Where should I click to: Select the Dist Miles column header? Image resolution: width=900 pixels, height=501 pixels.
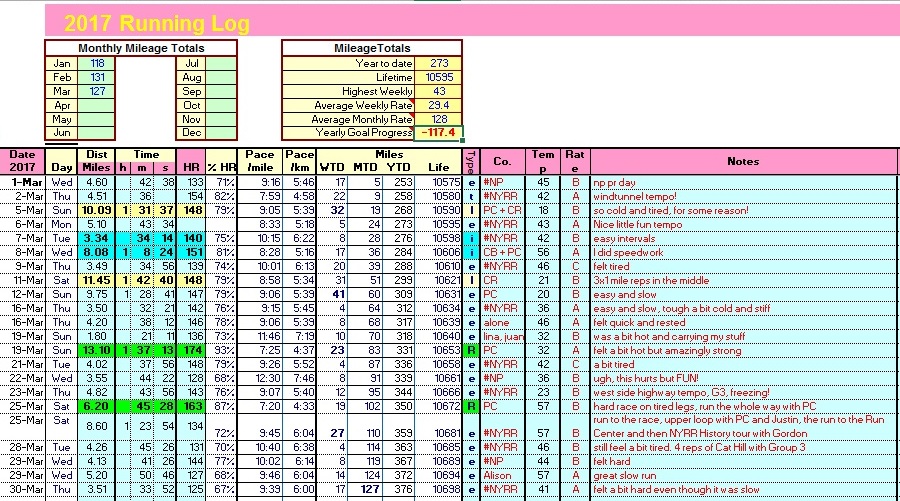(96, 161)
